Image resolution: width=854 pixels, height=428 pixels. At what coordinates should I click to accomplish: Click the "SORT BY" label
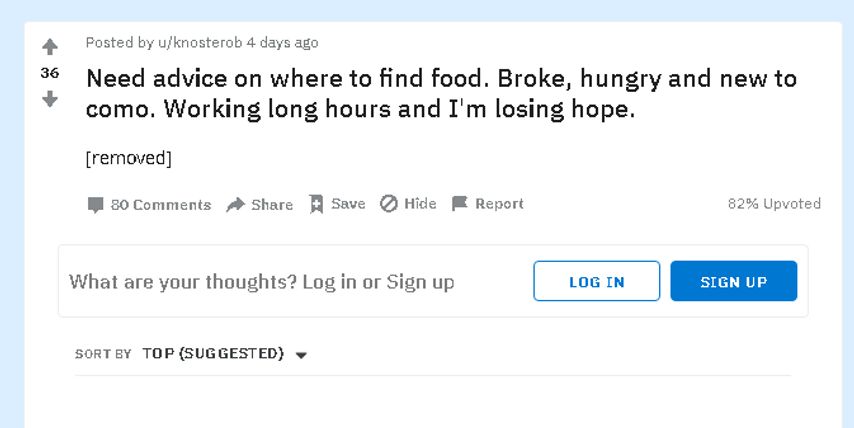point(103,354)
